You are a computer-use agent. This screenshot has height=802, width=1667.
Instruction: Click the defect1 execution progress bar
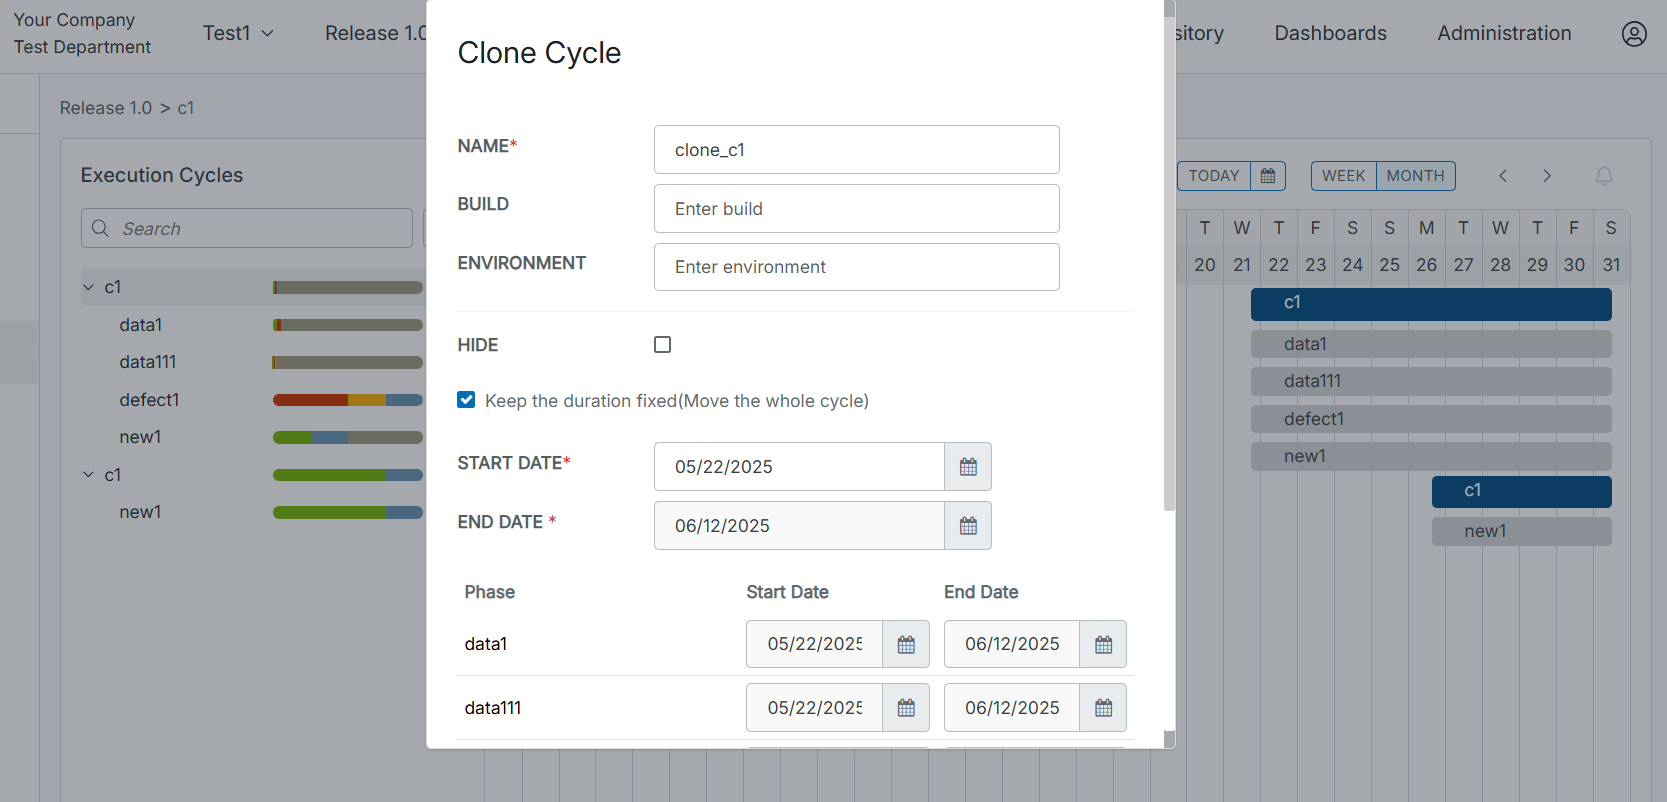(347, 400)
